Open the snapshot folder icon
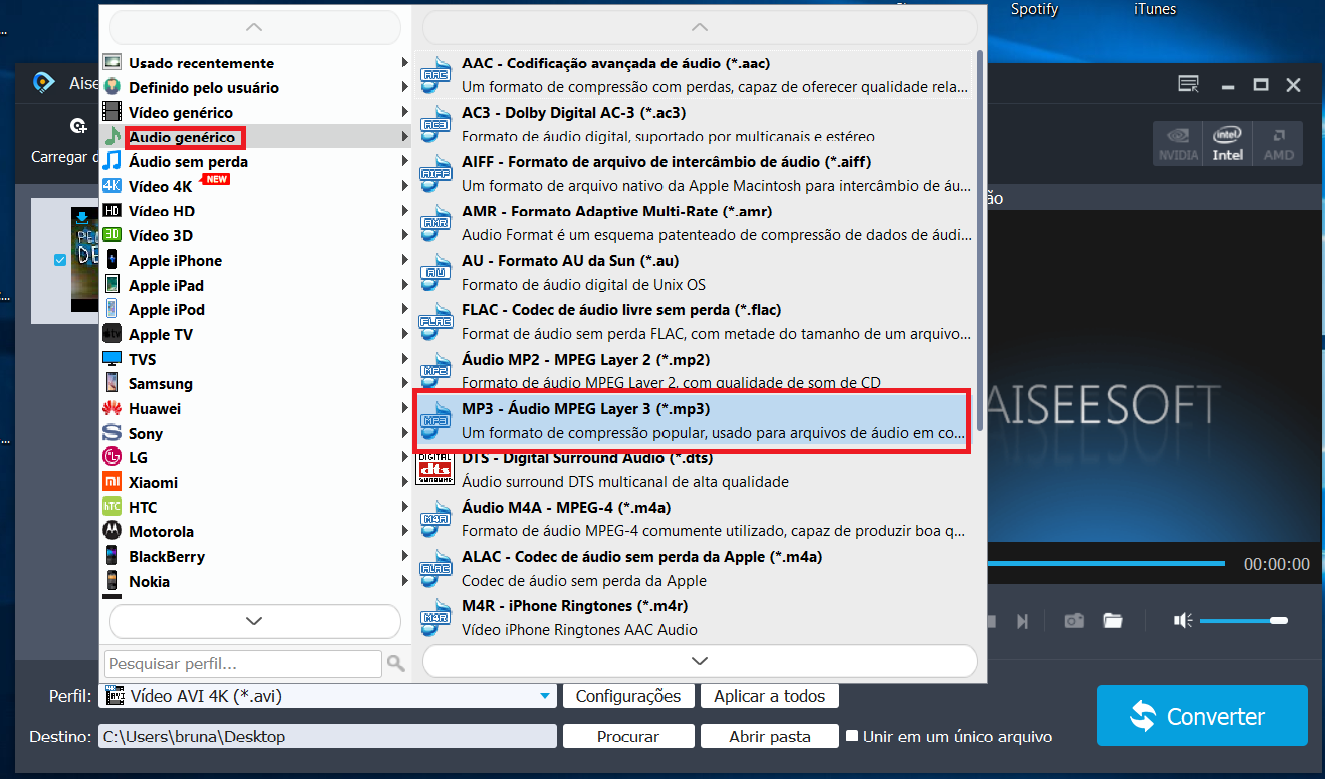This screenshot has width=1325, height=779. pos(1113,621)
